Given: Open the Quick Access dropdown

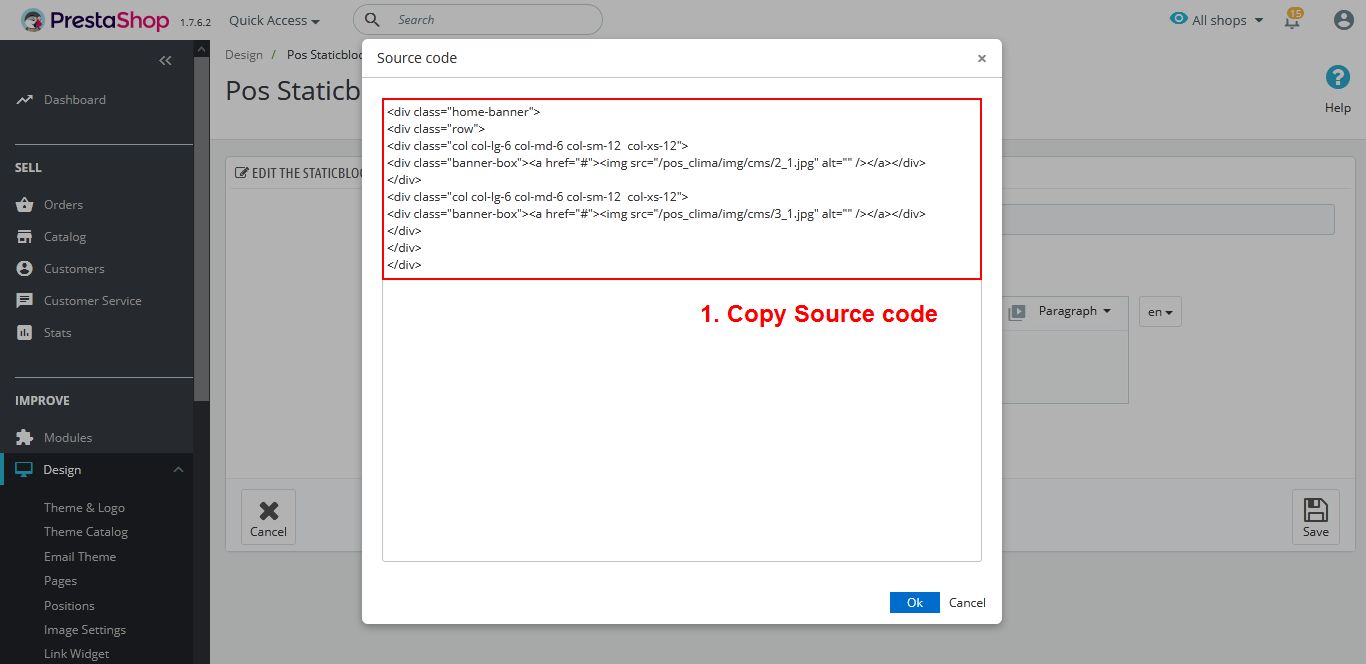Looking at the screenshot, I should click(x=274, y=20).
